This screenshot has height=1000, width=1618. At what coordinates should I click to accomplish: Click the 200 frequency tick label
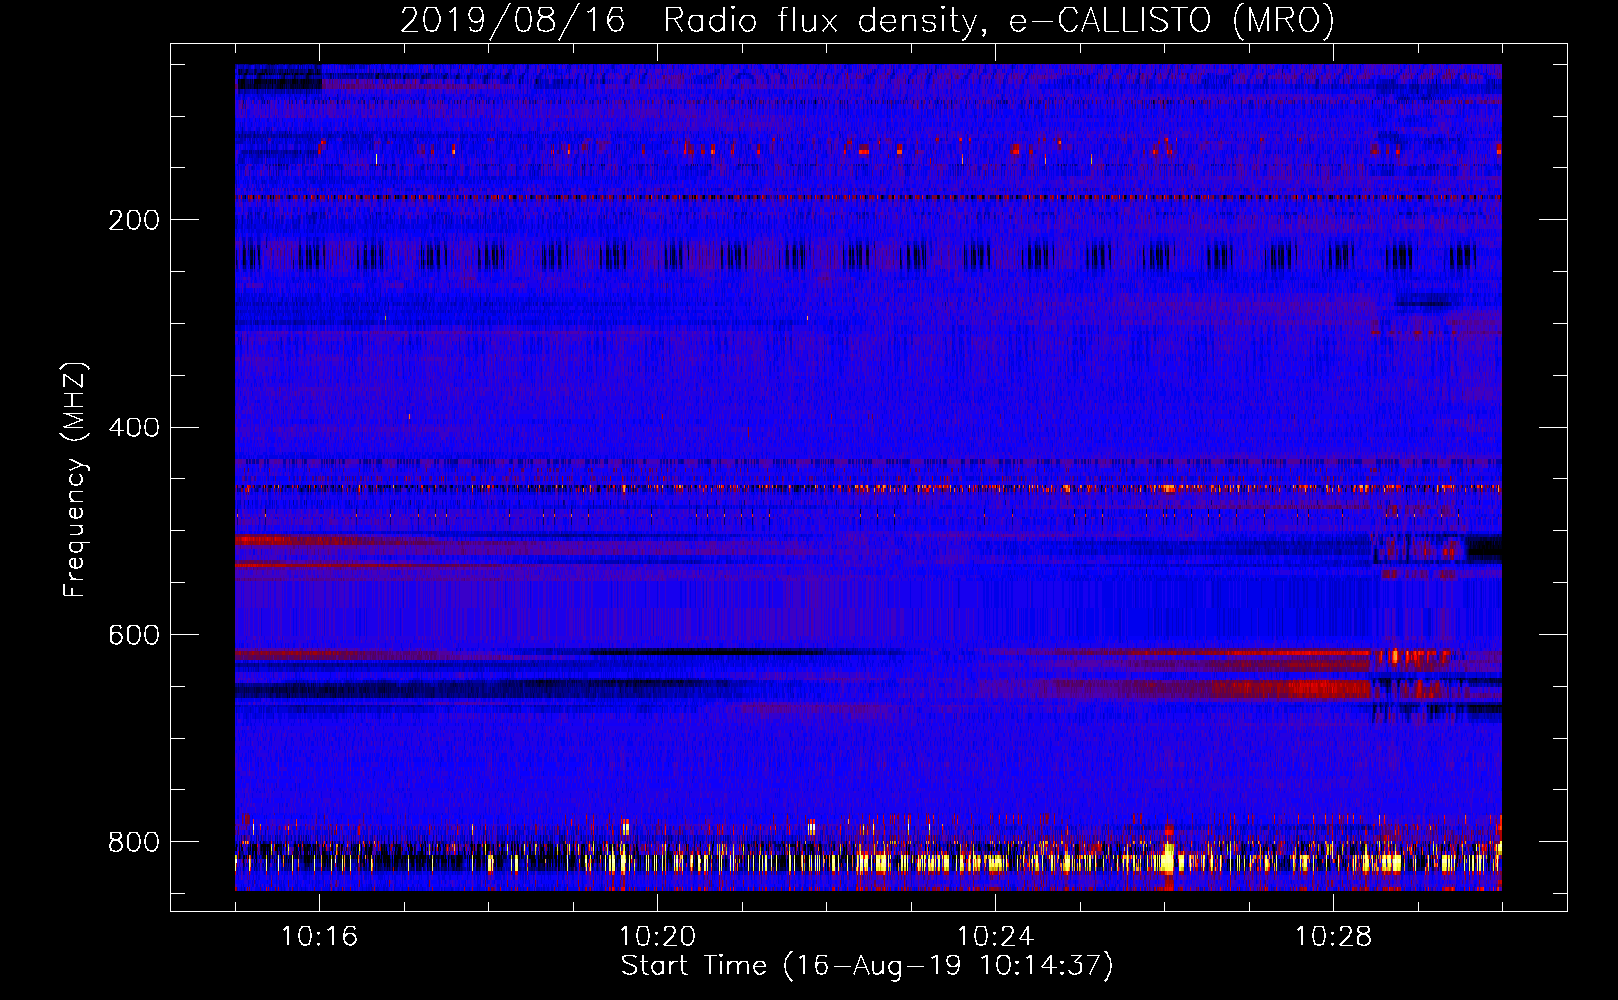pyautogui.click(x=133, y=221)
